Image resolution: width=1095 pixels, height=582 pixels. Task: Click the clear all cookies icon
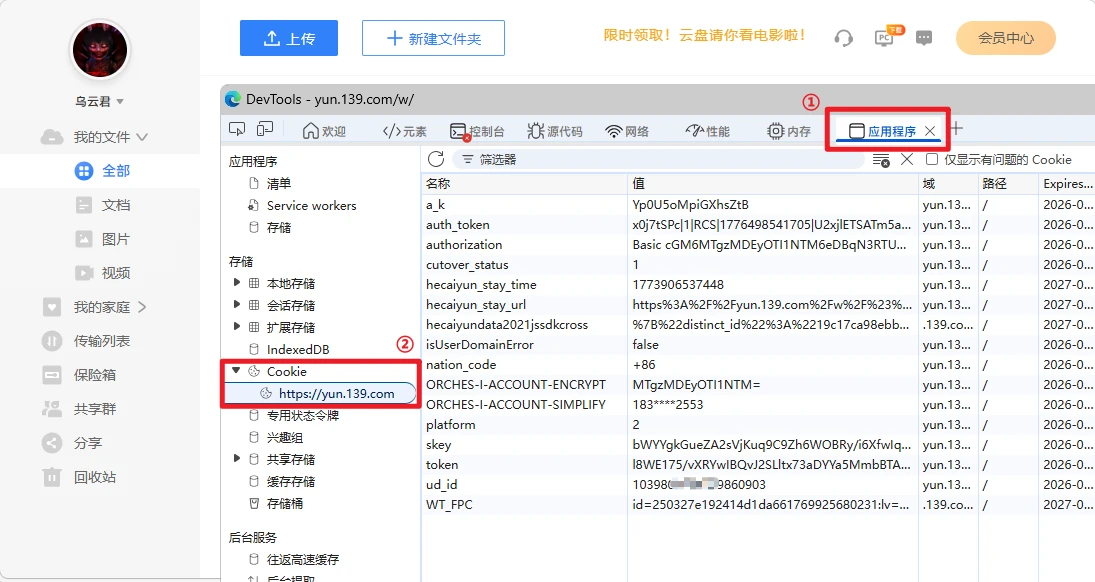881,160
